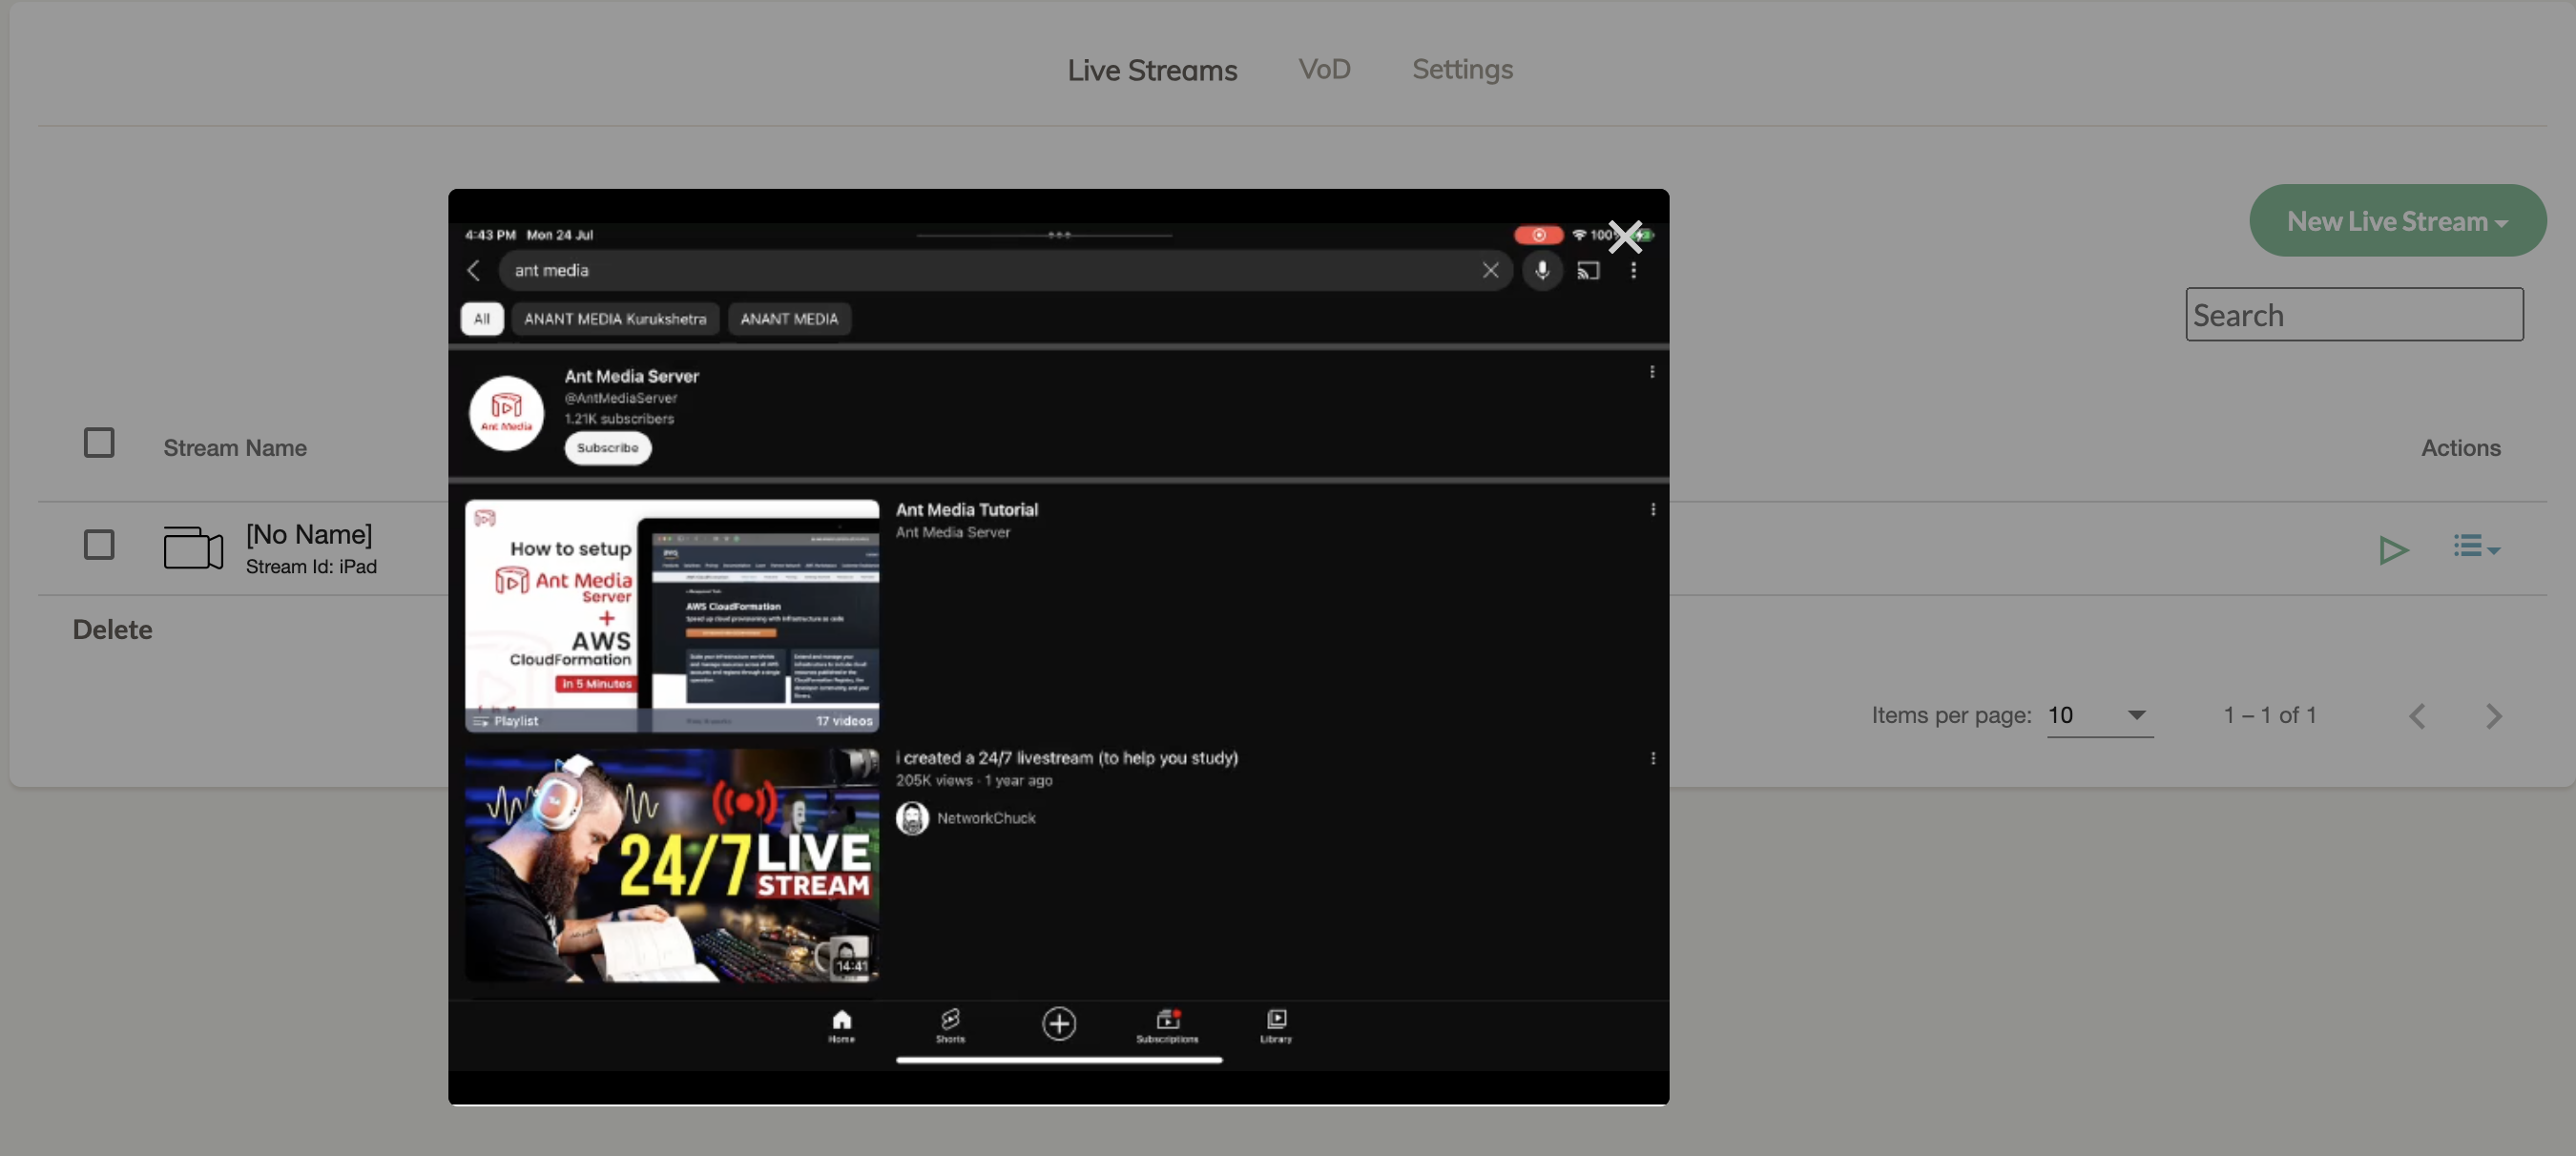
Task: Click the camera icon of the iPad stream
Action: point(193,548)
